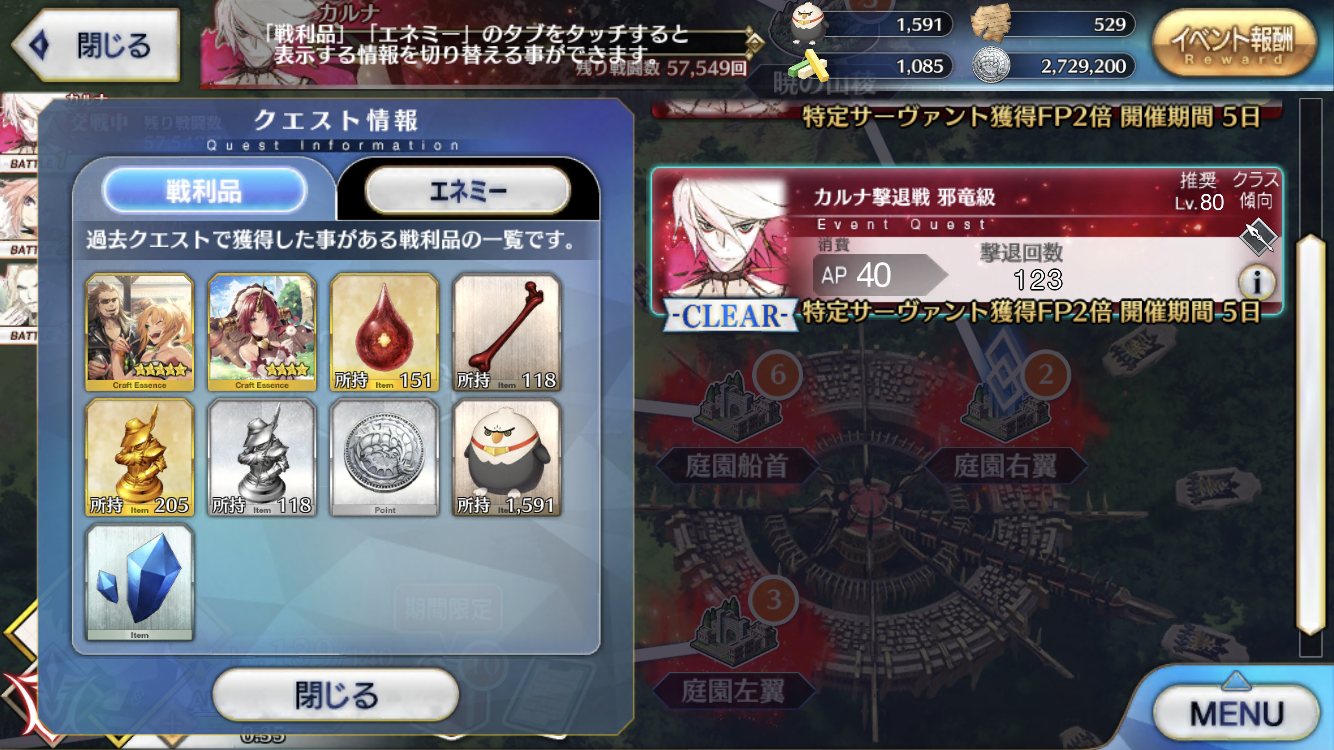Tap the four-star Craft Essence card
Viewport: 1334px width, 750px height.
(x=262, y=332)
